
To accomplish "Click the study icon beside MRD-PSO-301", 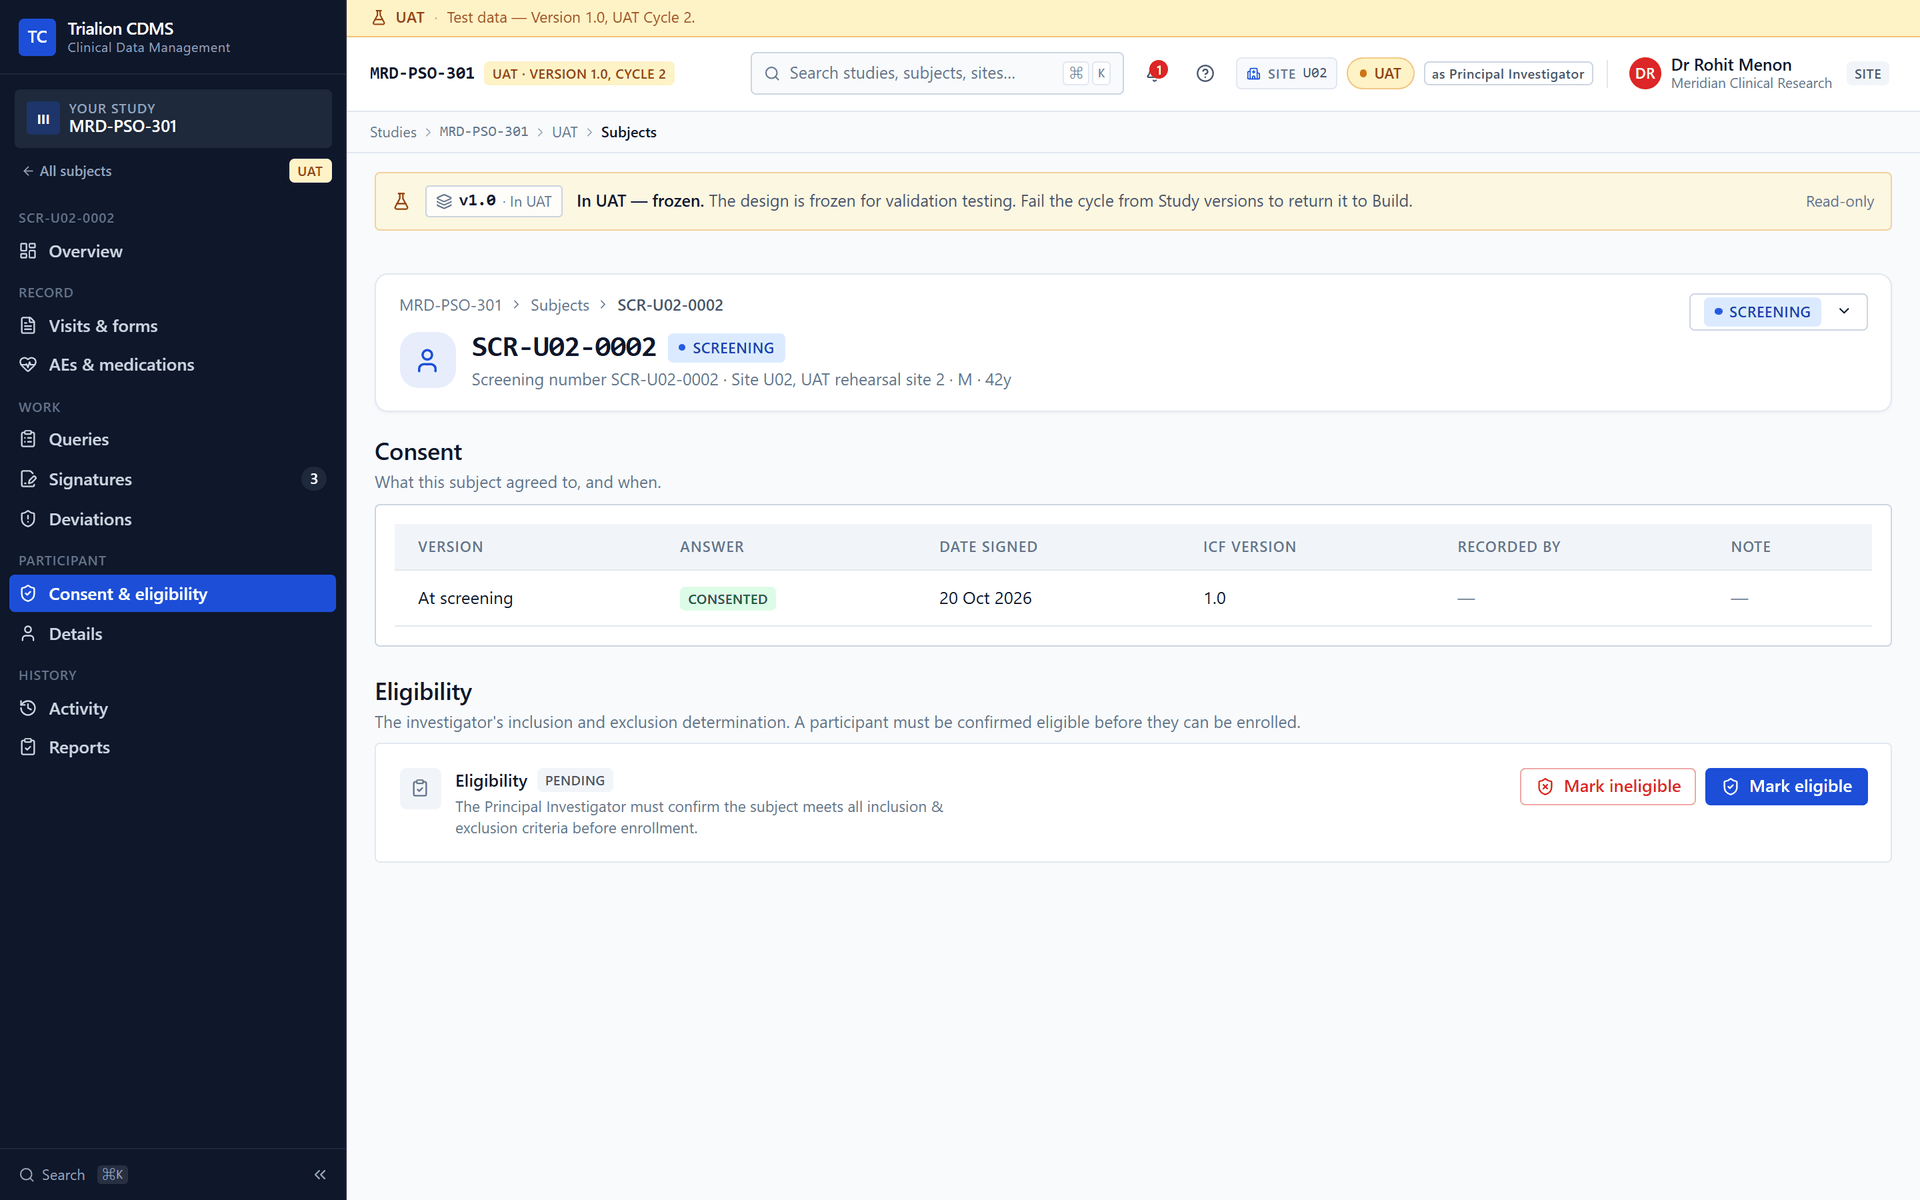I will [43, 118].
